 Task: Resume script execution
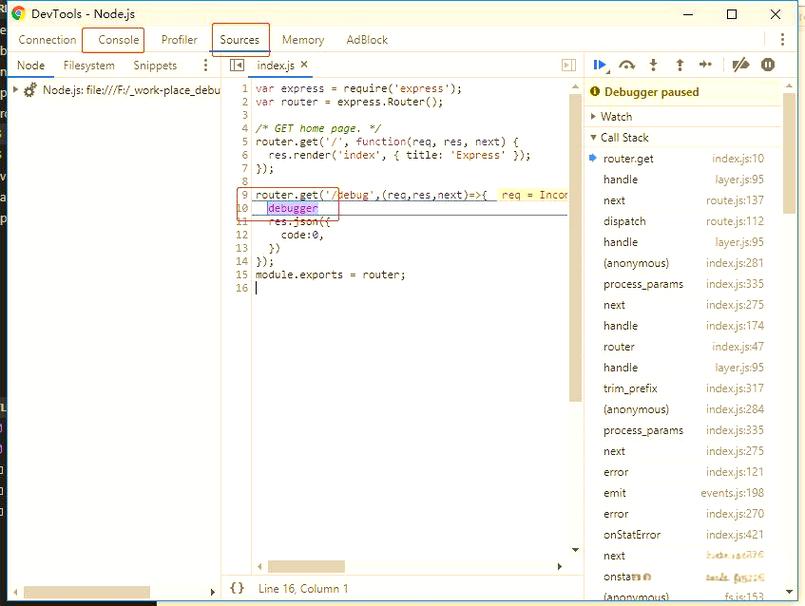point(600,65)
